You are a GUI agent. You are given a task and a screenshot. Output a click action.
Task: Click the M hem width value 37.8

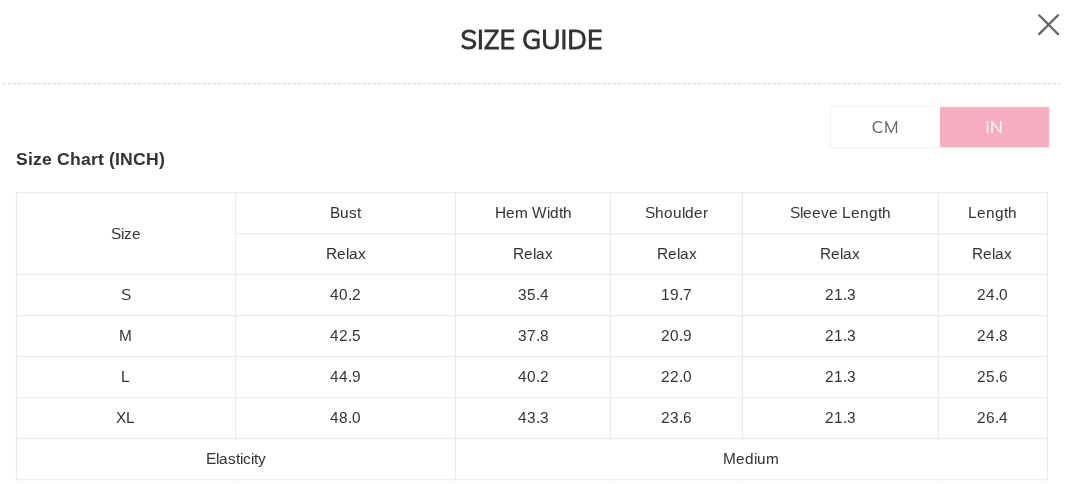(533, 336)
